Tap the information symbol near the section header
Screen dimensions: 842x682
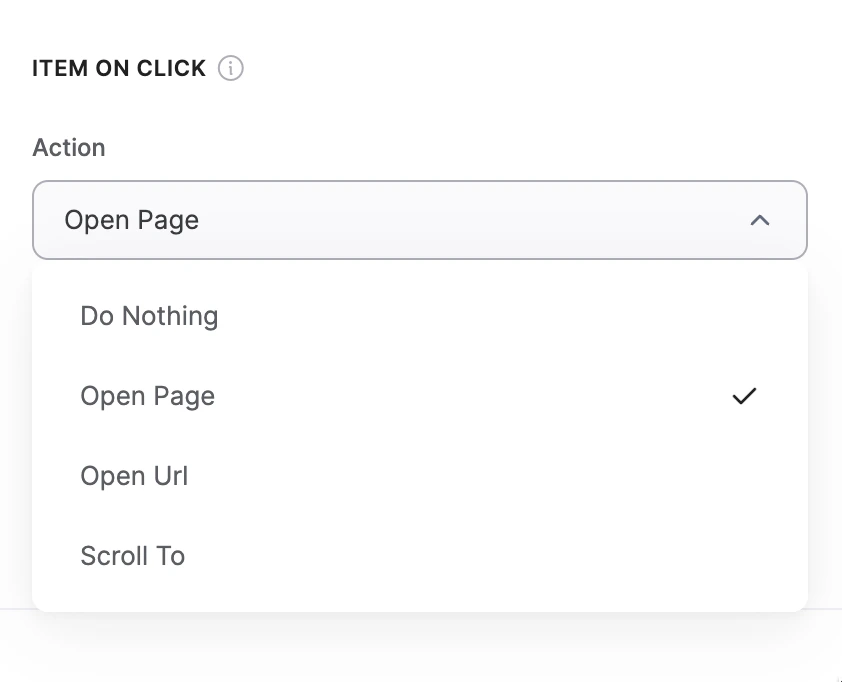coord(231,68)
